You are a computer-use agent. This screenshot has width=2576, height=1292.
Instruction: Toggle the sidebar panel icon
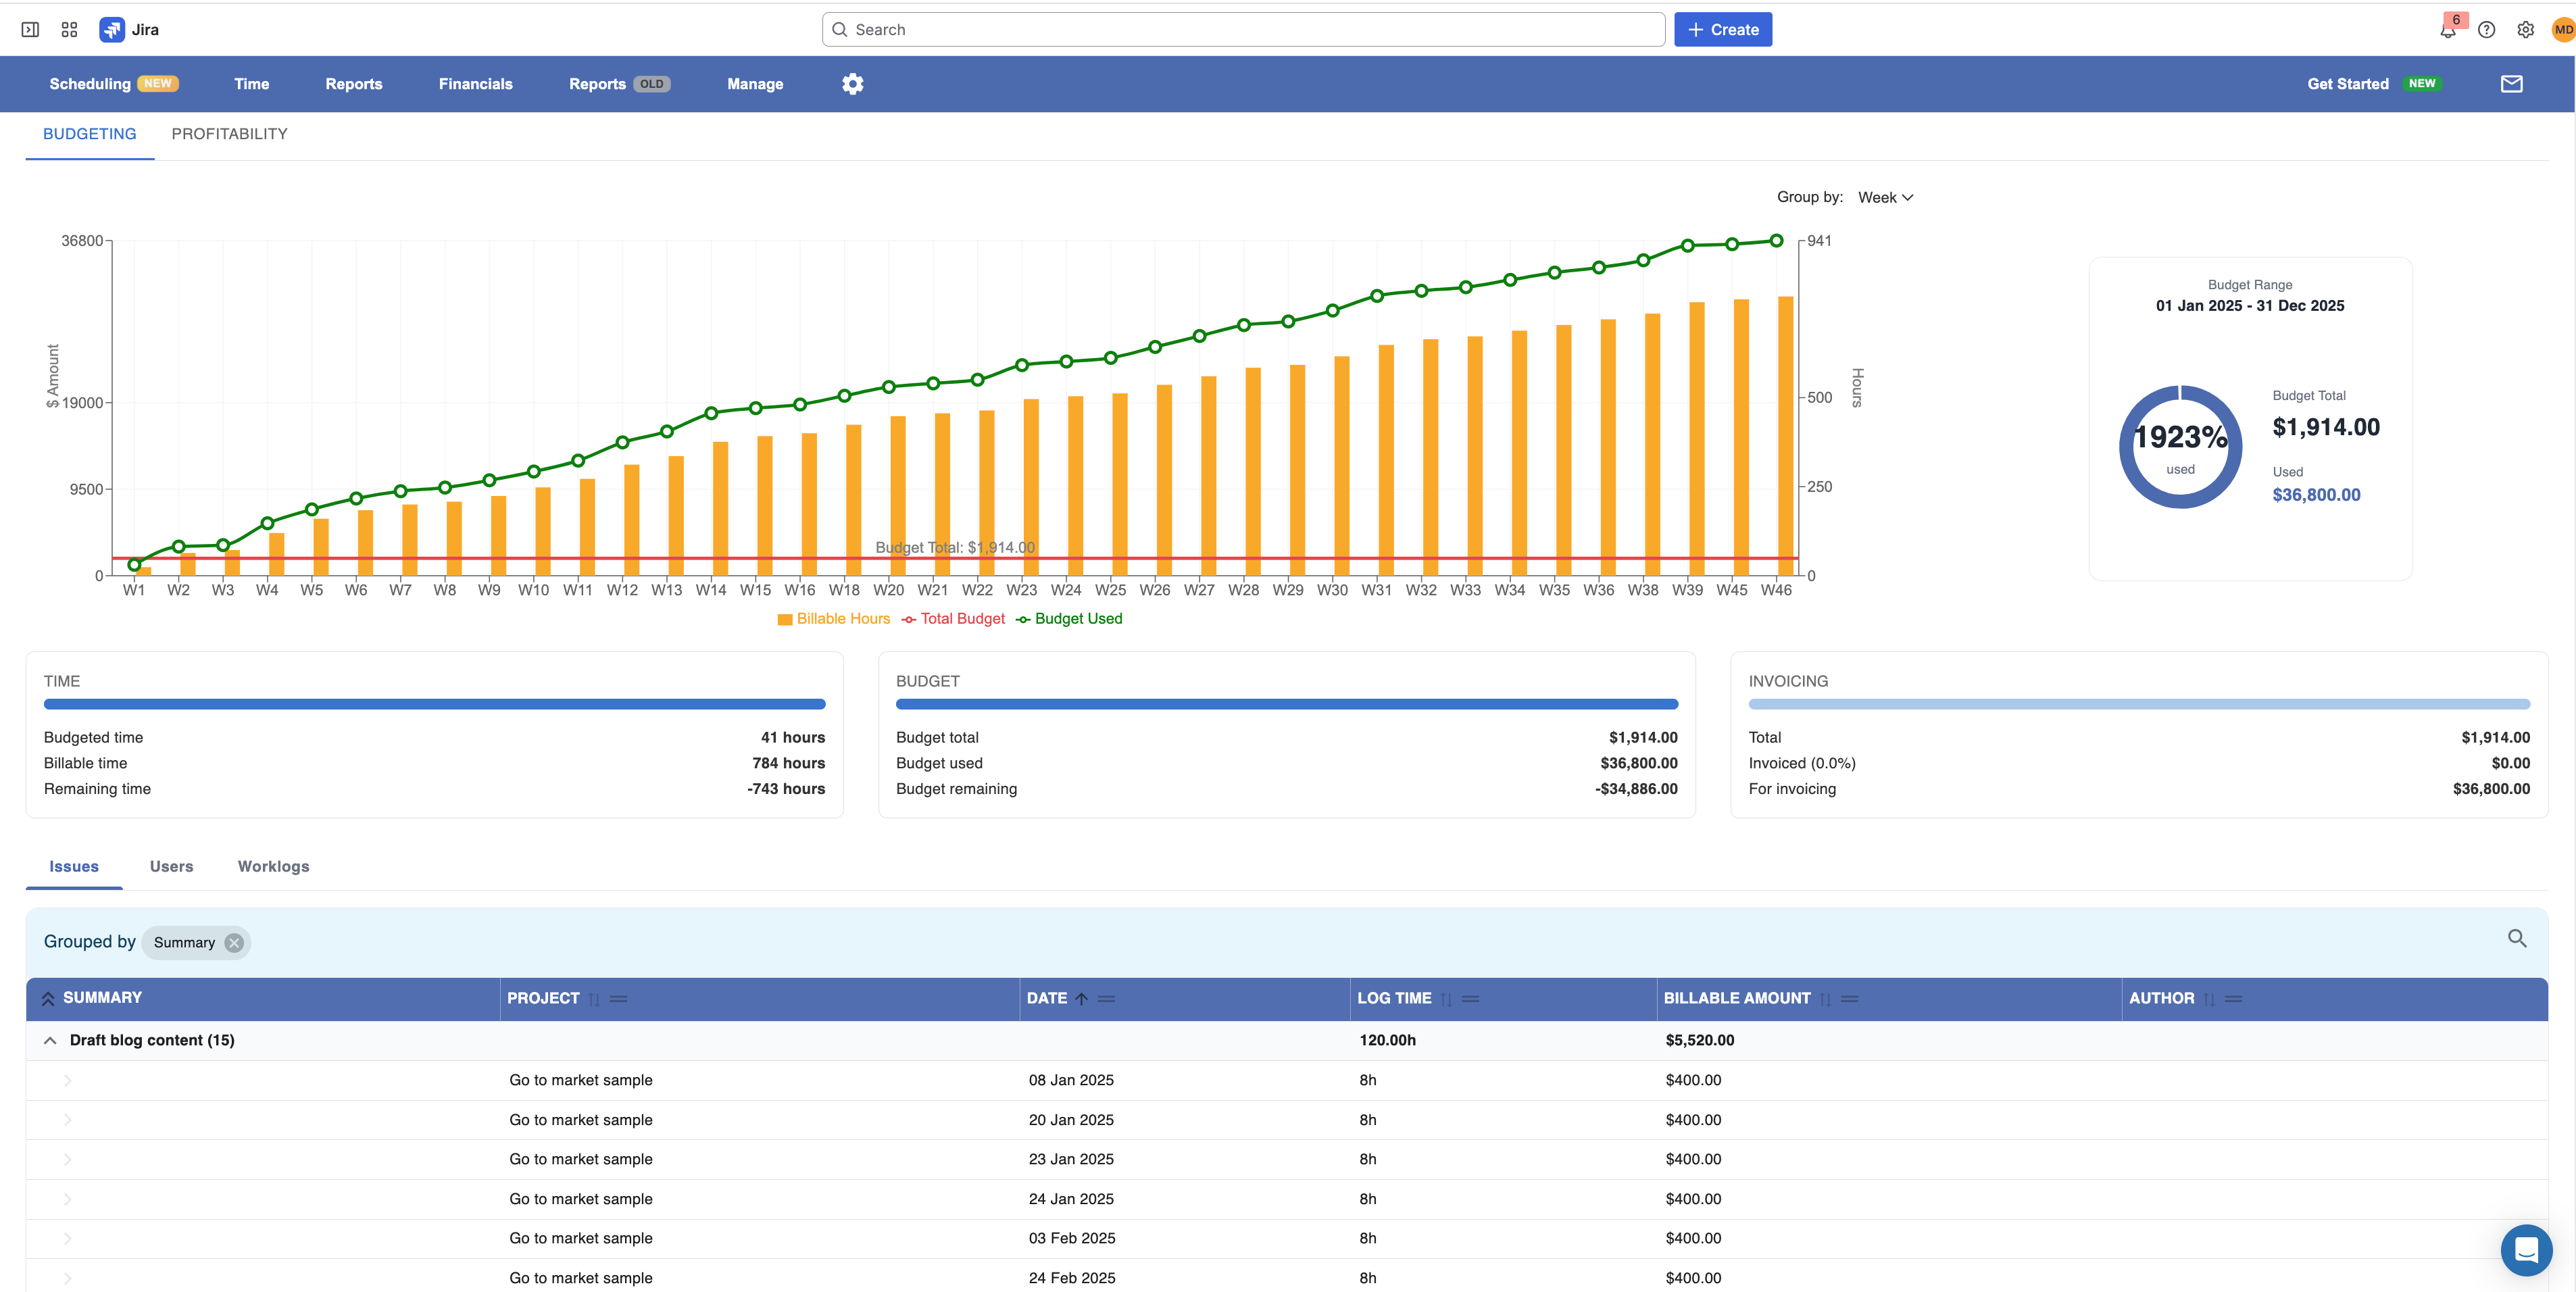[30, 30]
